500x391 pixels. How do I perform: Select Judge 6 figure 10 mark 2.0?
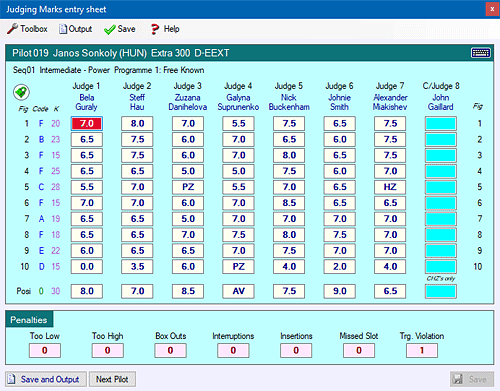pyautogui.click(x=339, y=267)
